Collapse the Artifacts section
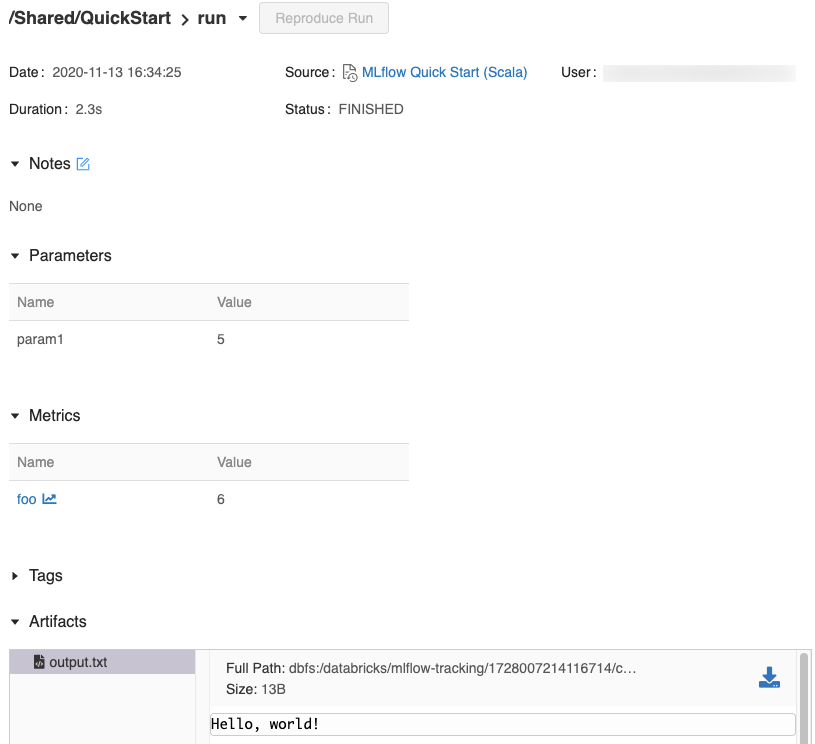This screenshot has width=815, height=744. click(x=15, y=622)
